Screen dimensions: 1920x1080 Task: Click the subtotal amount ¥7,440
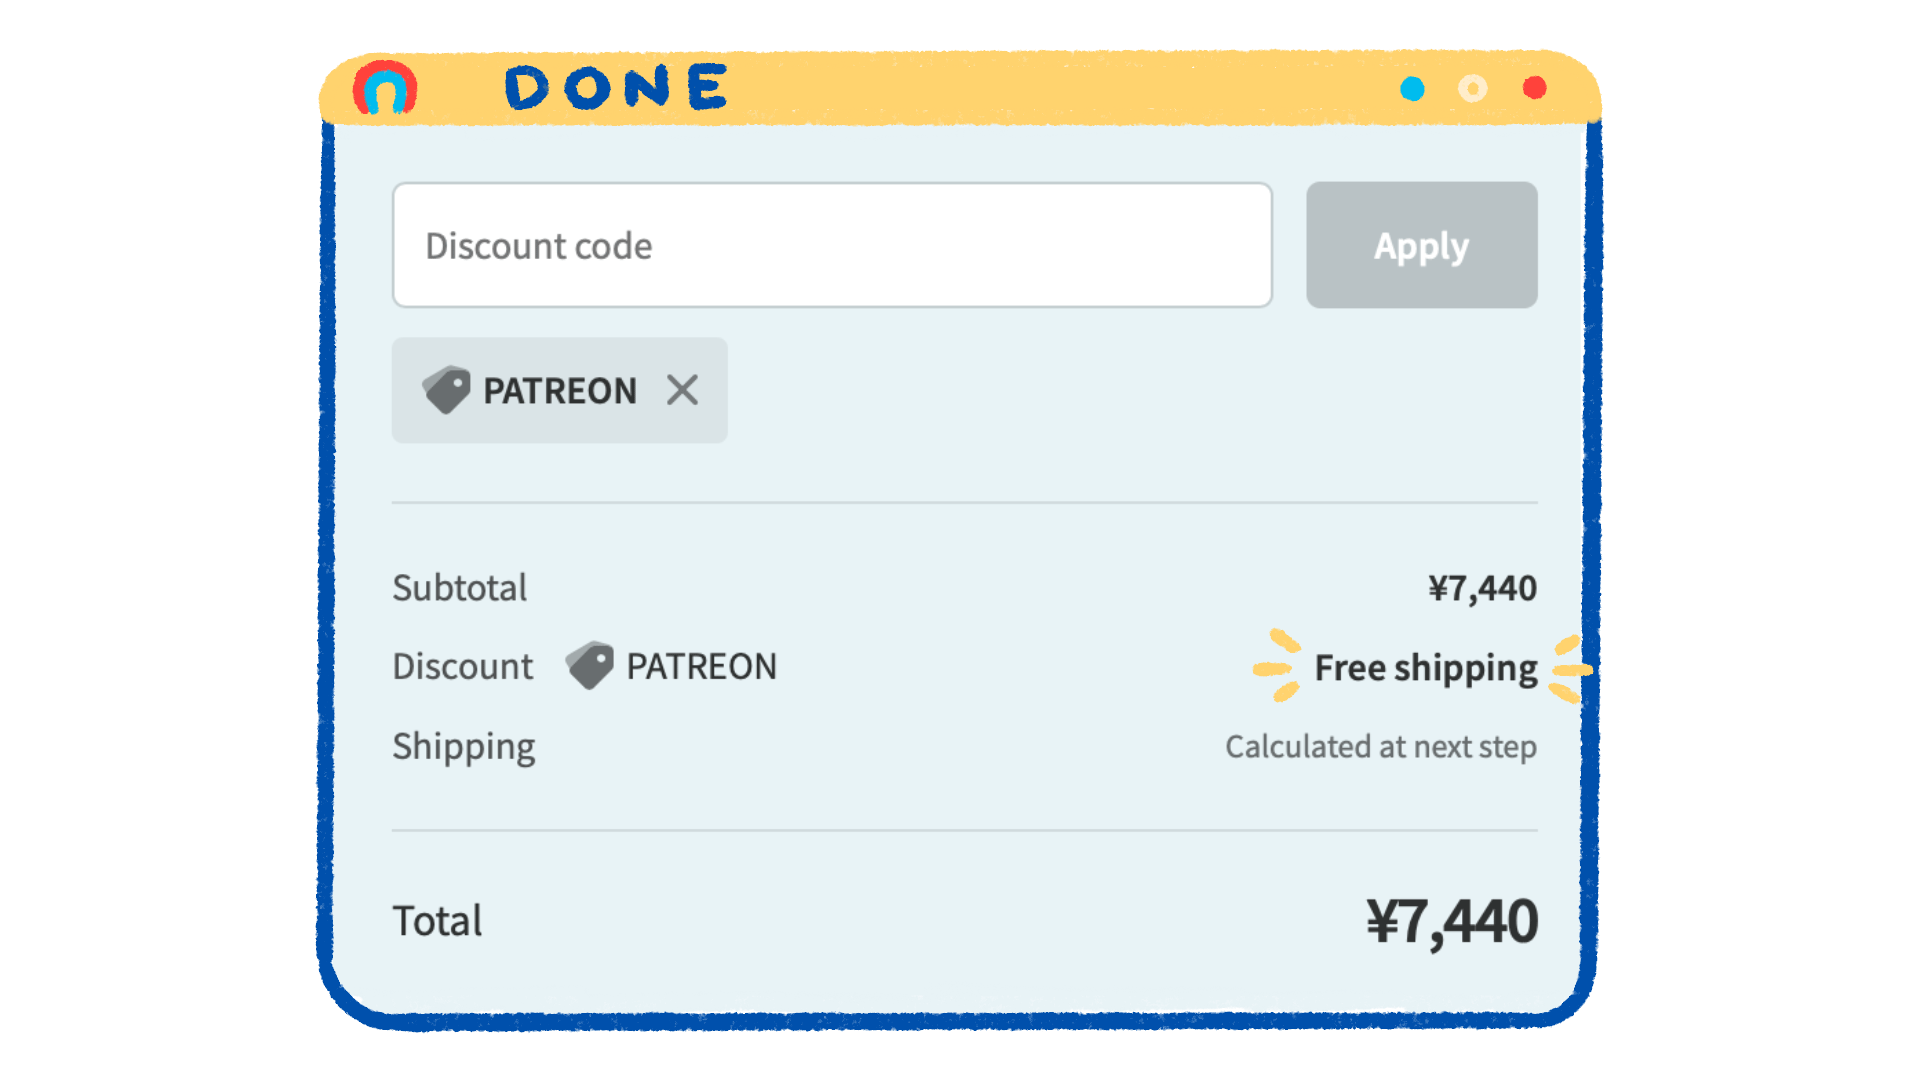[x=1482, y=588]
